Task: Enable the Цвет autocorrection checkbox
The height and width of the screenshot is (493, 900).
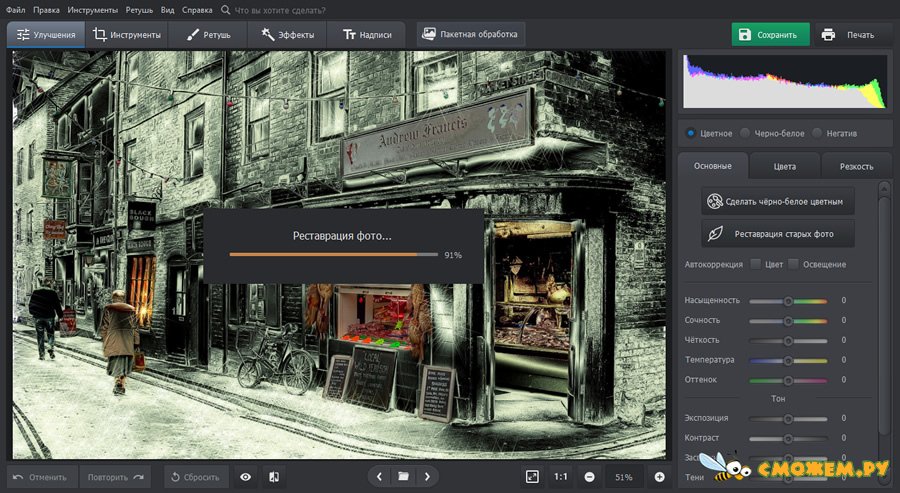Action: tap(755, 264)
